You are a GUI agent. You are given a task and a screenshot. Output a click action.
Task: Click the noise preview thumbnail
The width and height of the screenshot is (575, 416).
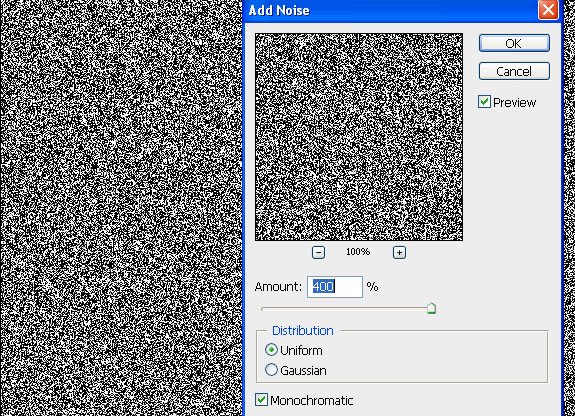[x=359, y=137]
